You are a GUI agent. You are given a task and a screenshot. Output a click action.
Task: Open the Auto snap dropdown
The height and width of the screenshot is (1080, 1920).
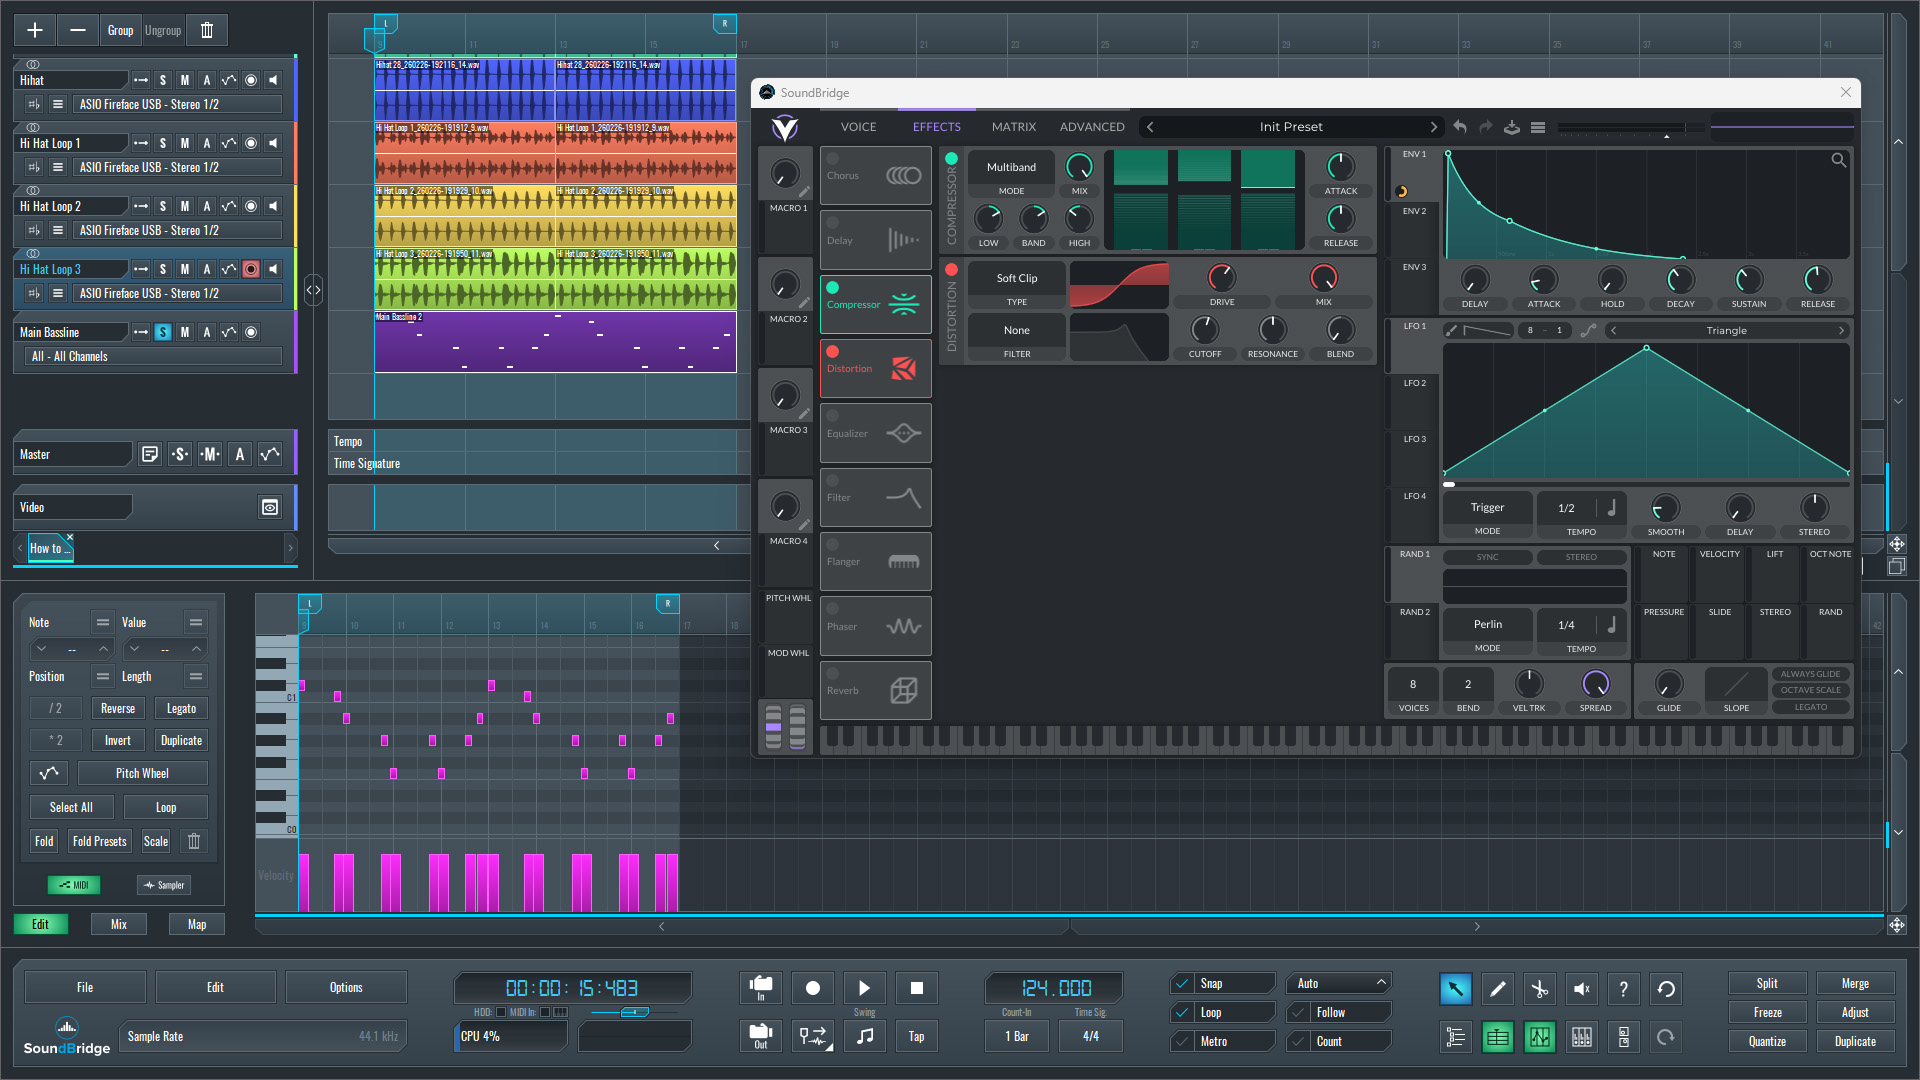point(1339,983)
